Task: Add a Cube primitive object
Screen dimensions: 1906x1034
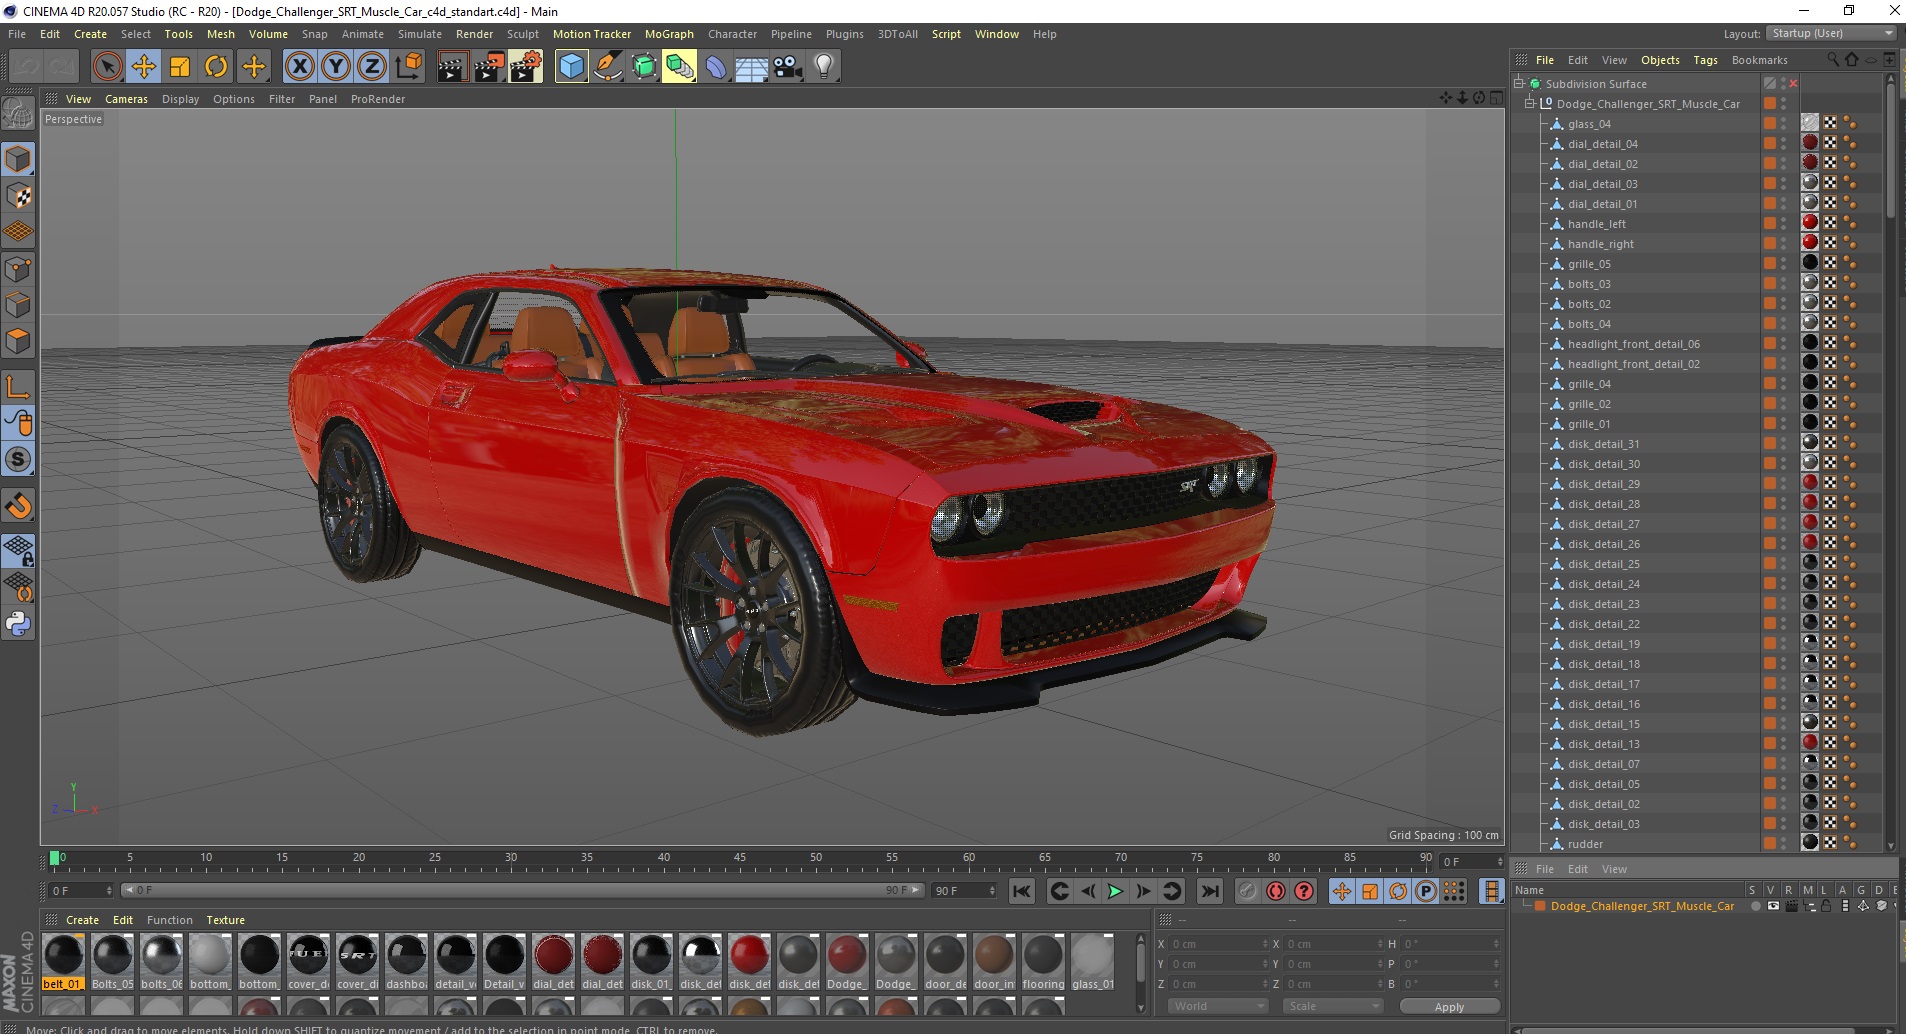Action: click(x=571, y=67)
